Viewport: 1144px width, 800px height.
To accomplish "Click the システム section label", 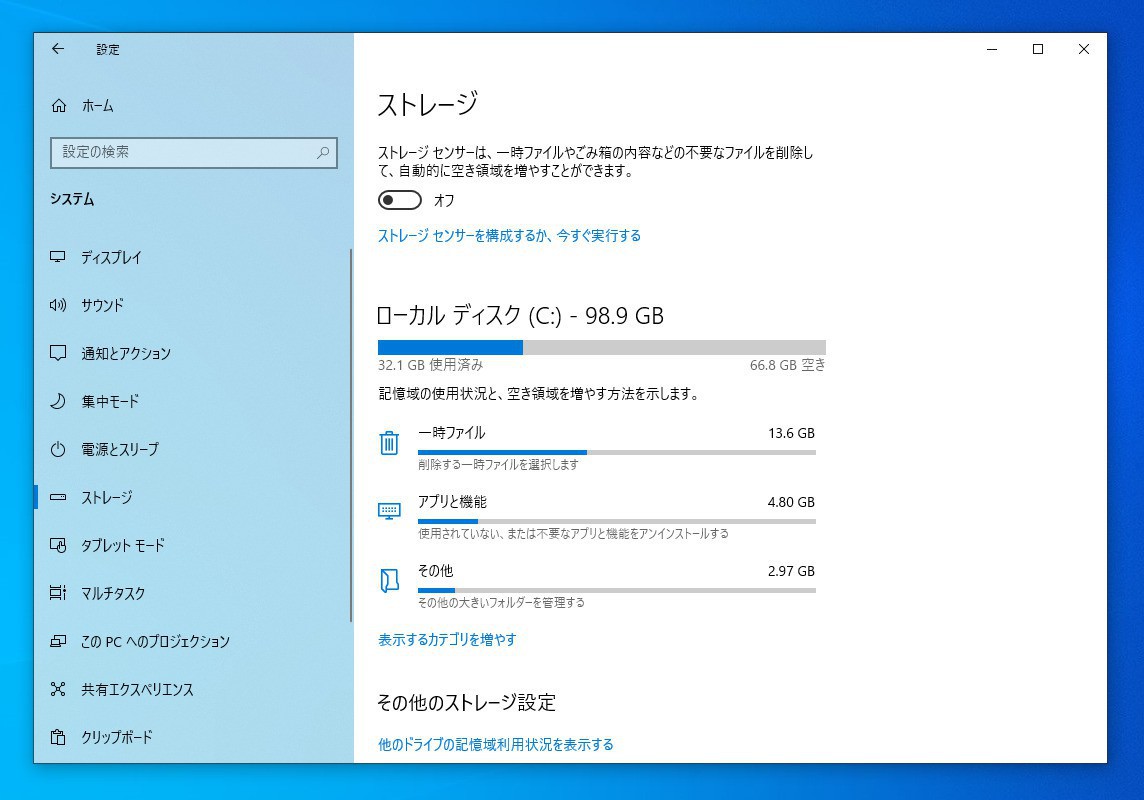I will 72,199.
